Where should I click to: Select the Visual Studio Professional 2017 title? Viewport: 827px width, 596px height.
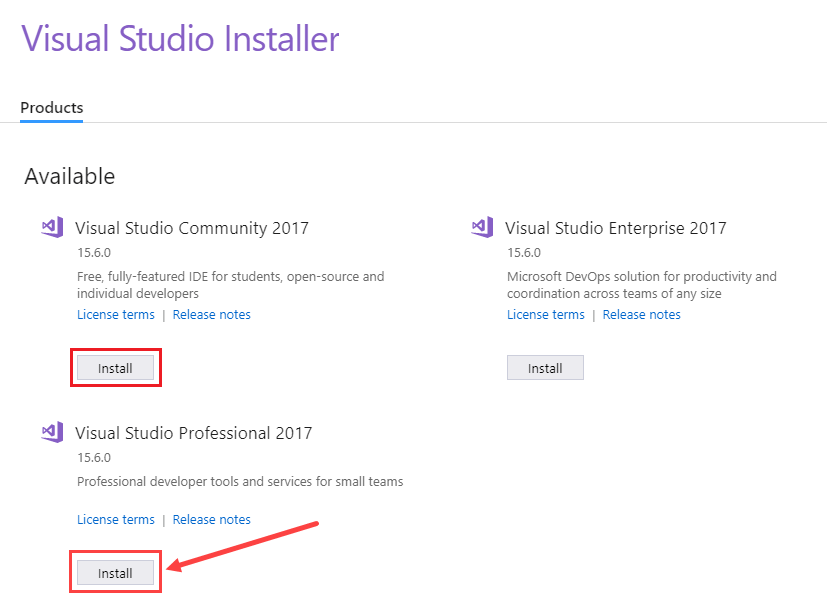[194, 433]
